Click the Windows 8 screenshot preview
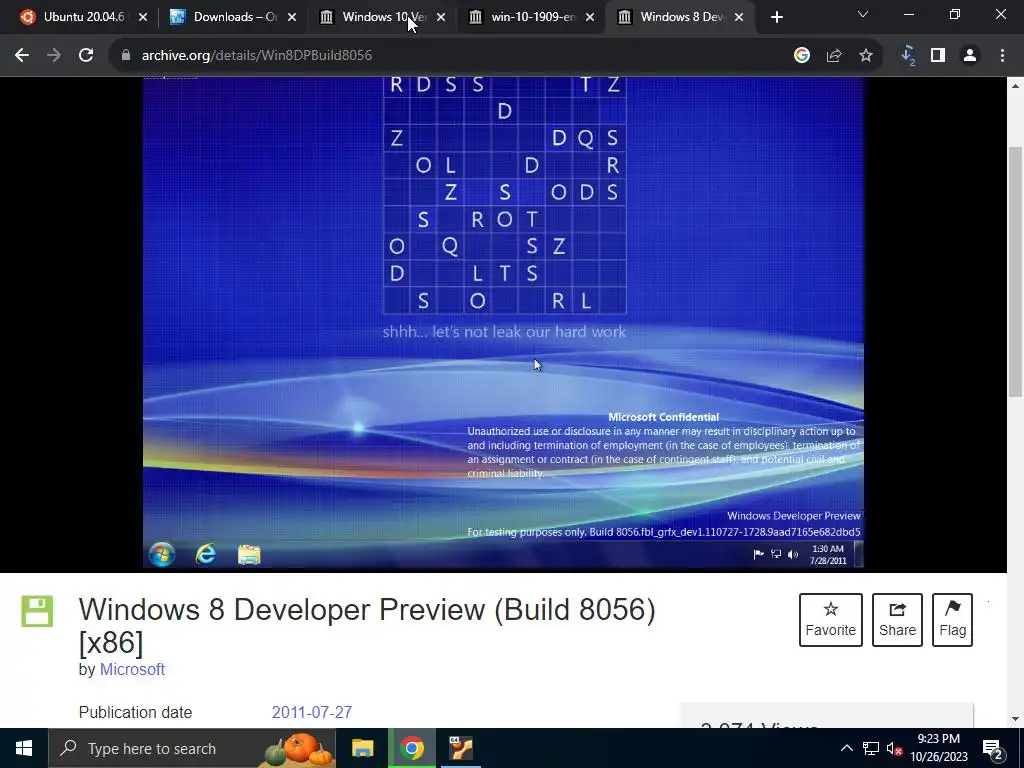The width and height of the screenshot is (1024, 768). tap(504, 323)
